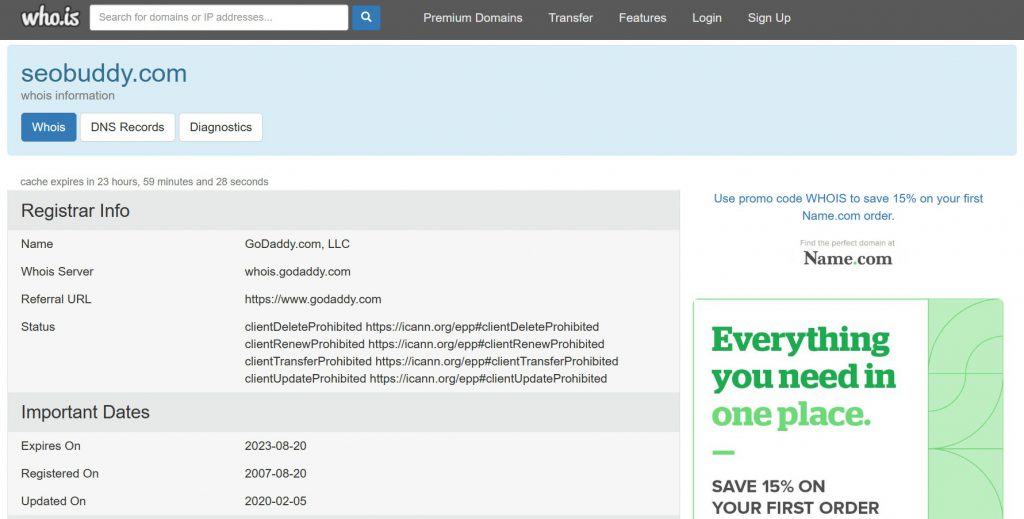The height and width of the screenshot is (519, 1024).
Task: Click the 'Updated On' row label
Action: 54,501
